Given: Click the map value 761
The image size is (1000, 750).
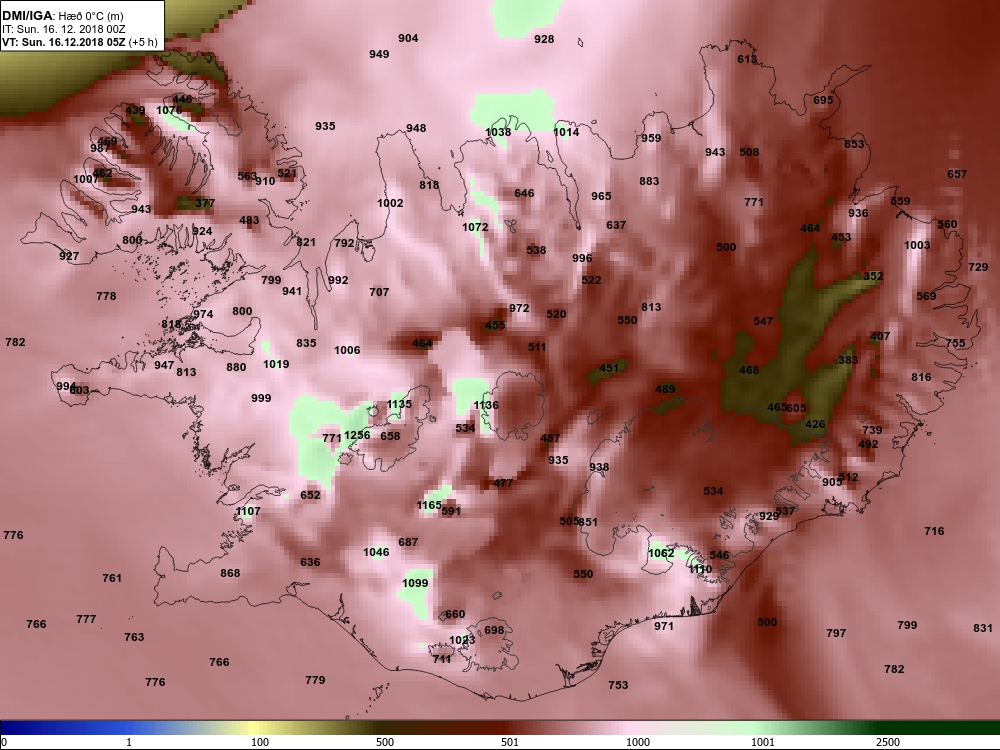Looking at the screenshot, I should tap(112, 578).
